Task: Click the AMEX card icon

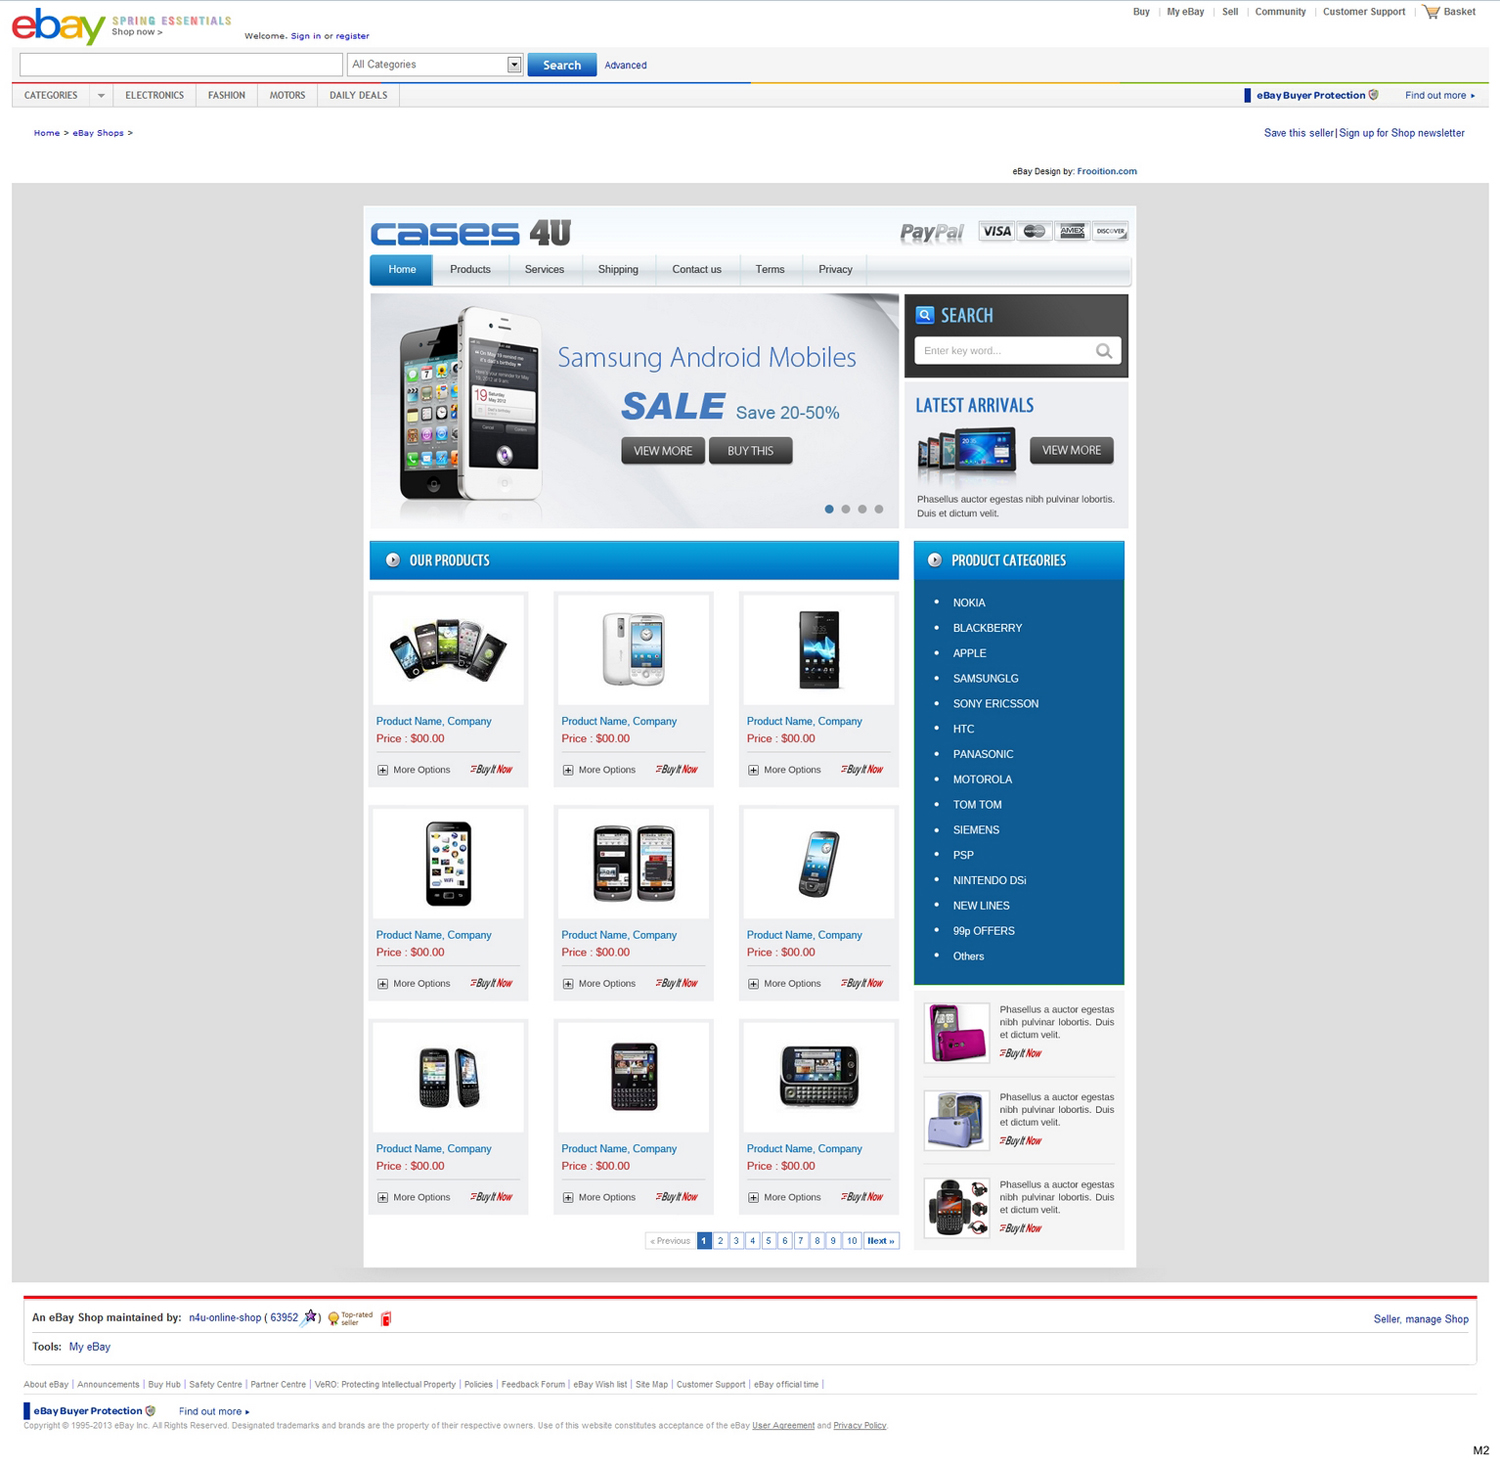Action: (x=1072, y=231)
